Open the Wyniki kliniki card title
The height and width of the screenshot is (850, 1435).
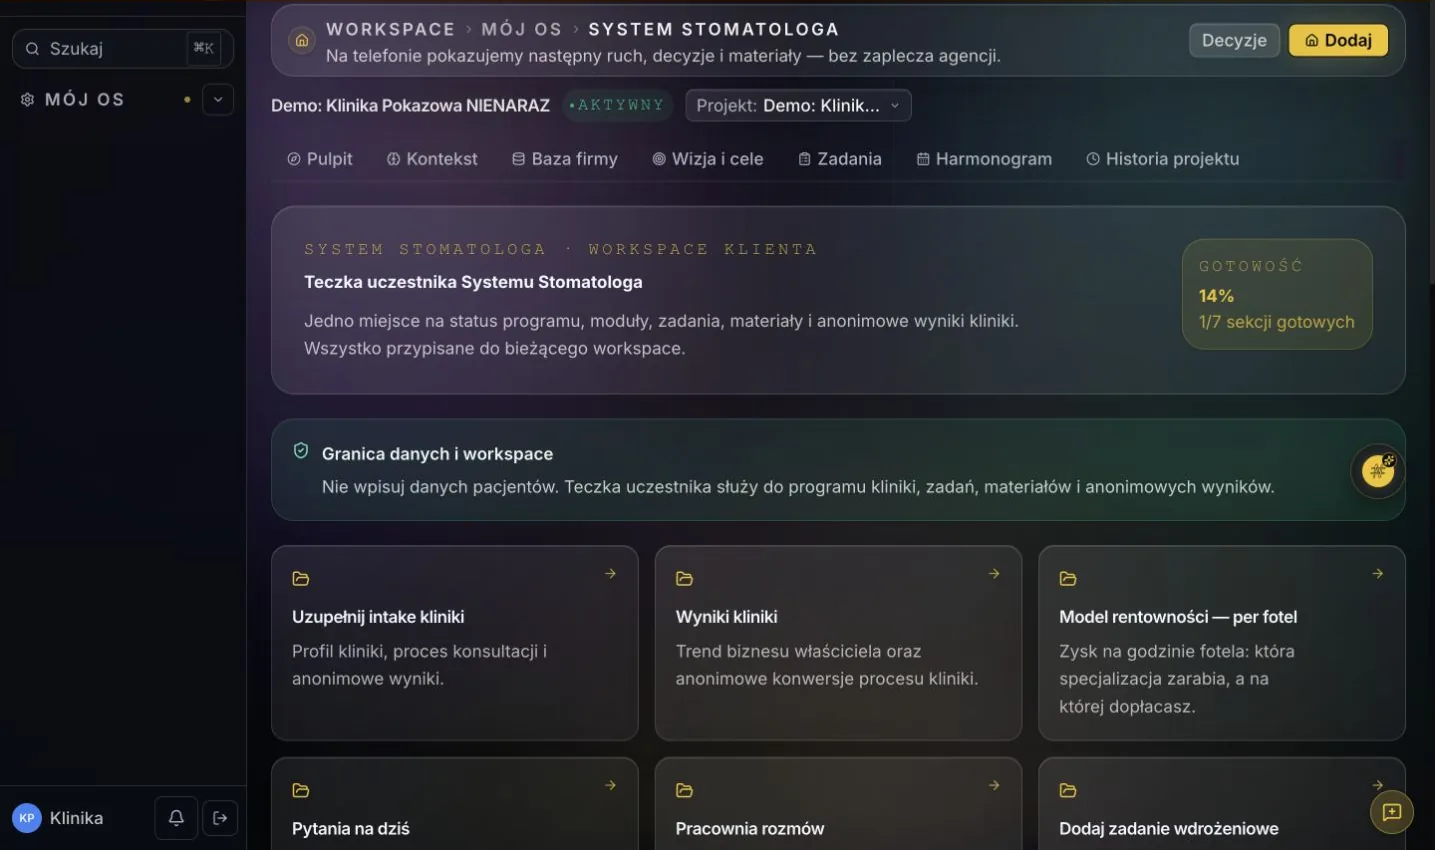pos(726,617)
